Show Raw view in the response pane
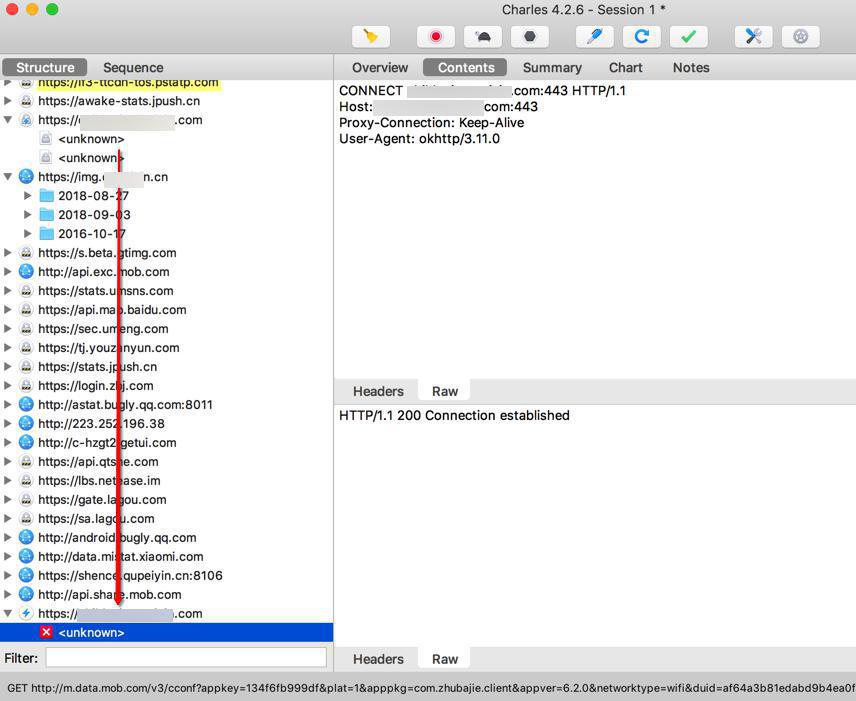The height and width of the screenshot is (701, 856). 445,659
